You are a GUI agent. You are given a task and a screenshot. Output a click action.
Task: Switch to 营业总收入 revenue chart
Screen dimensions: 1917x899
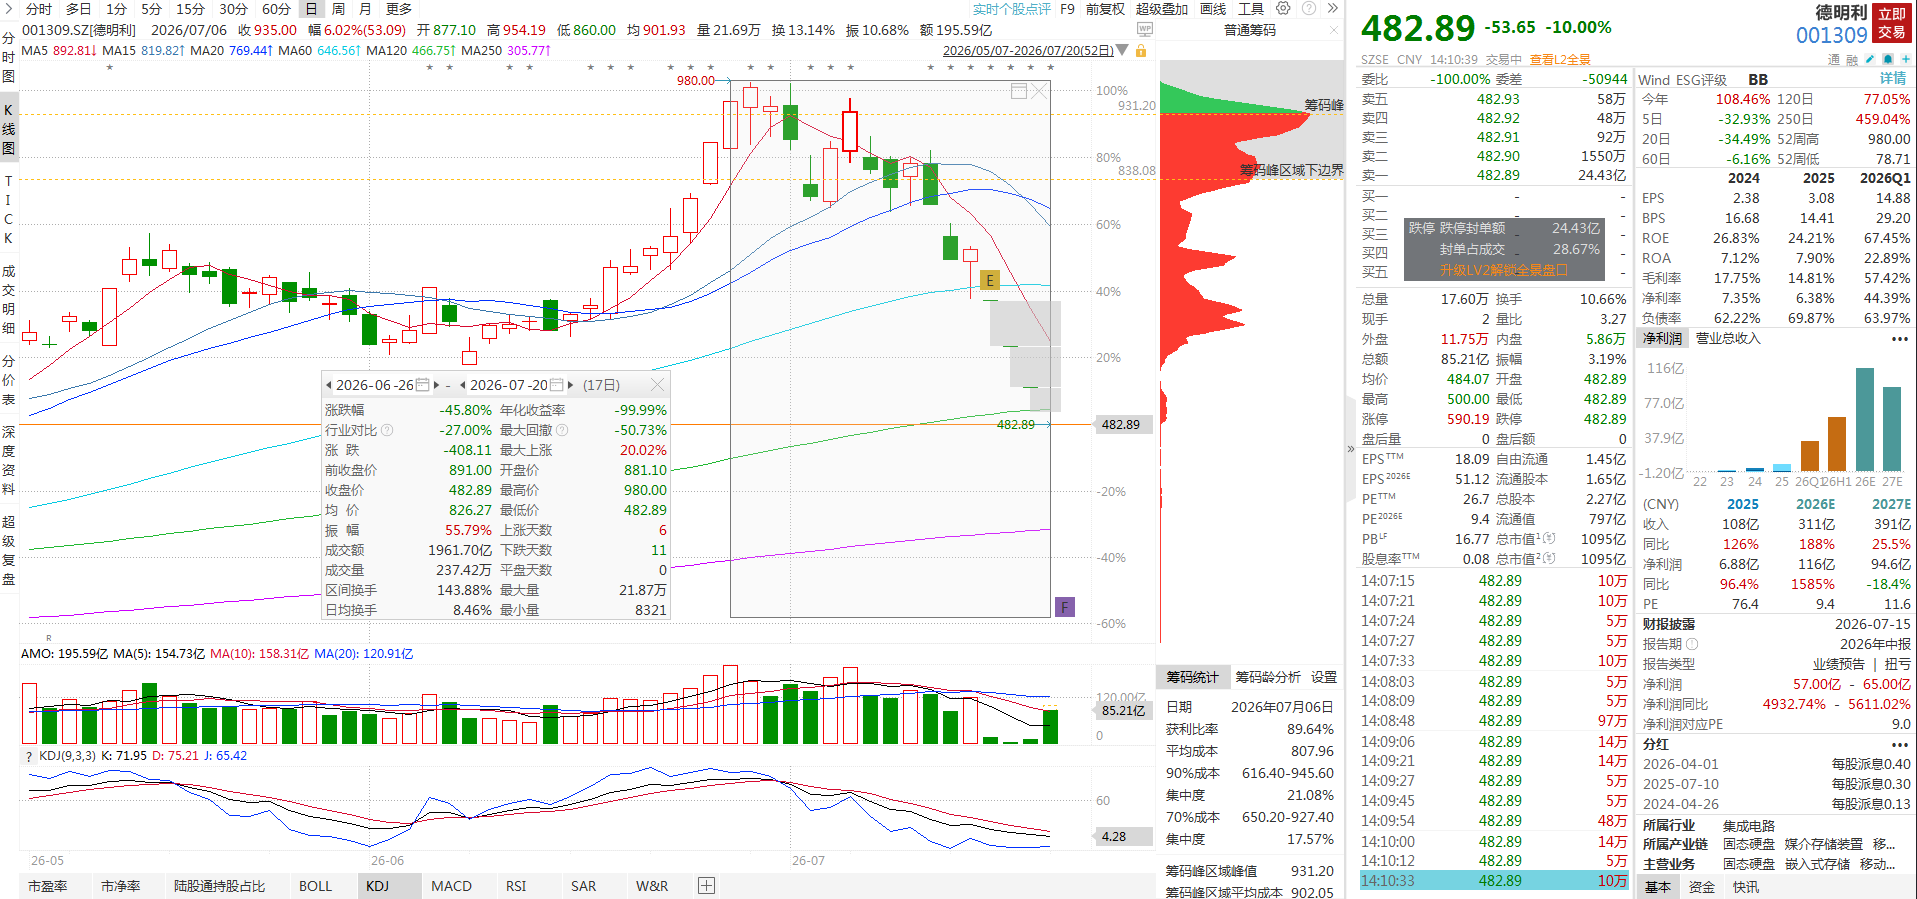pos(1728,338)
